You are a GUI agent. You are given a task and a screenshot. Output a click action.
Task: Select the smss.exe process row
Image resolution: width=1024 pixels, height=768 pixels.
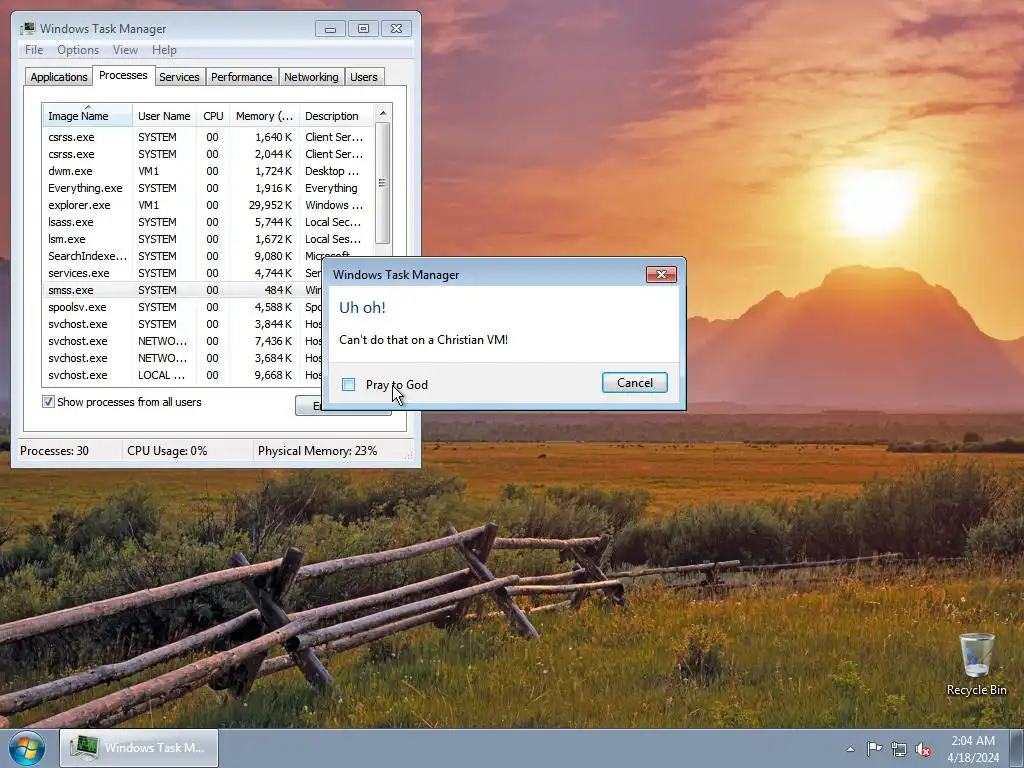pos(183,290)
